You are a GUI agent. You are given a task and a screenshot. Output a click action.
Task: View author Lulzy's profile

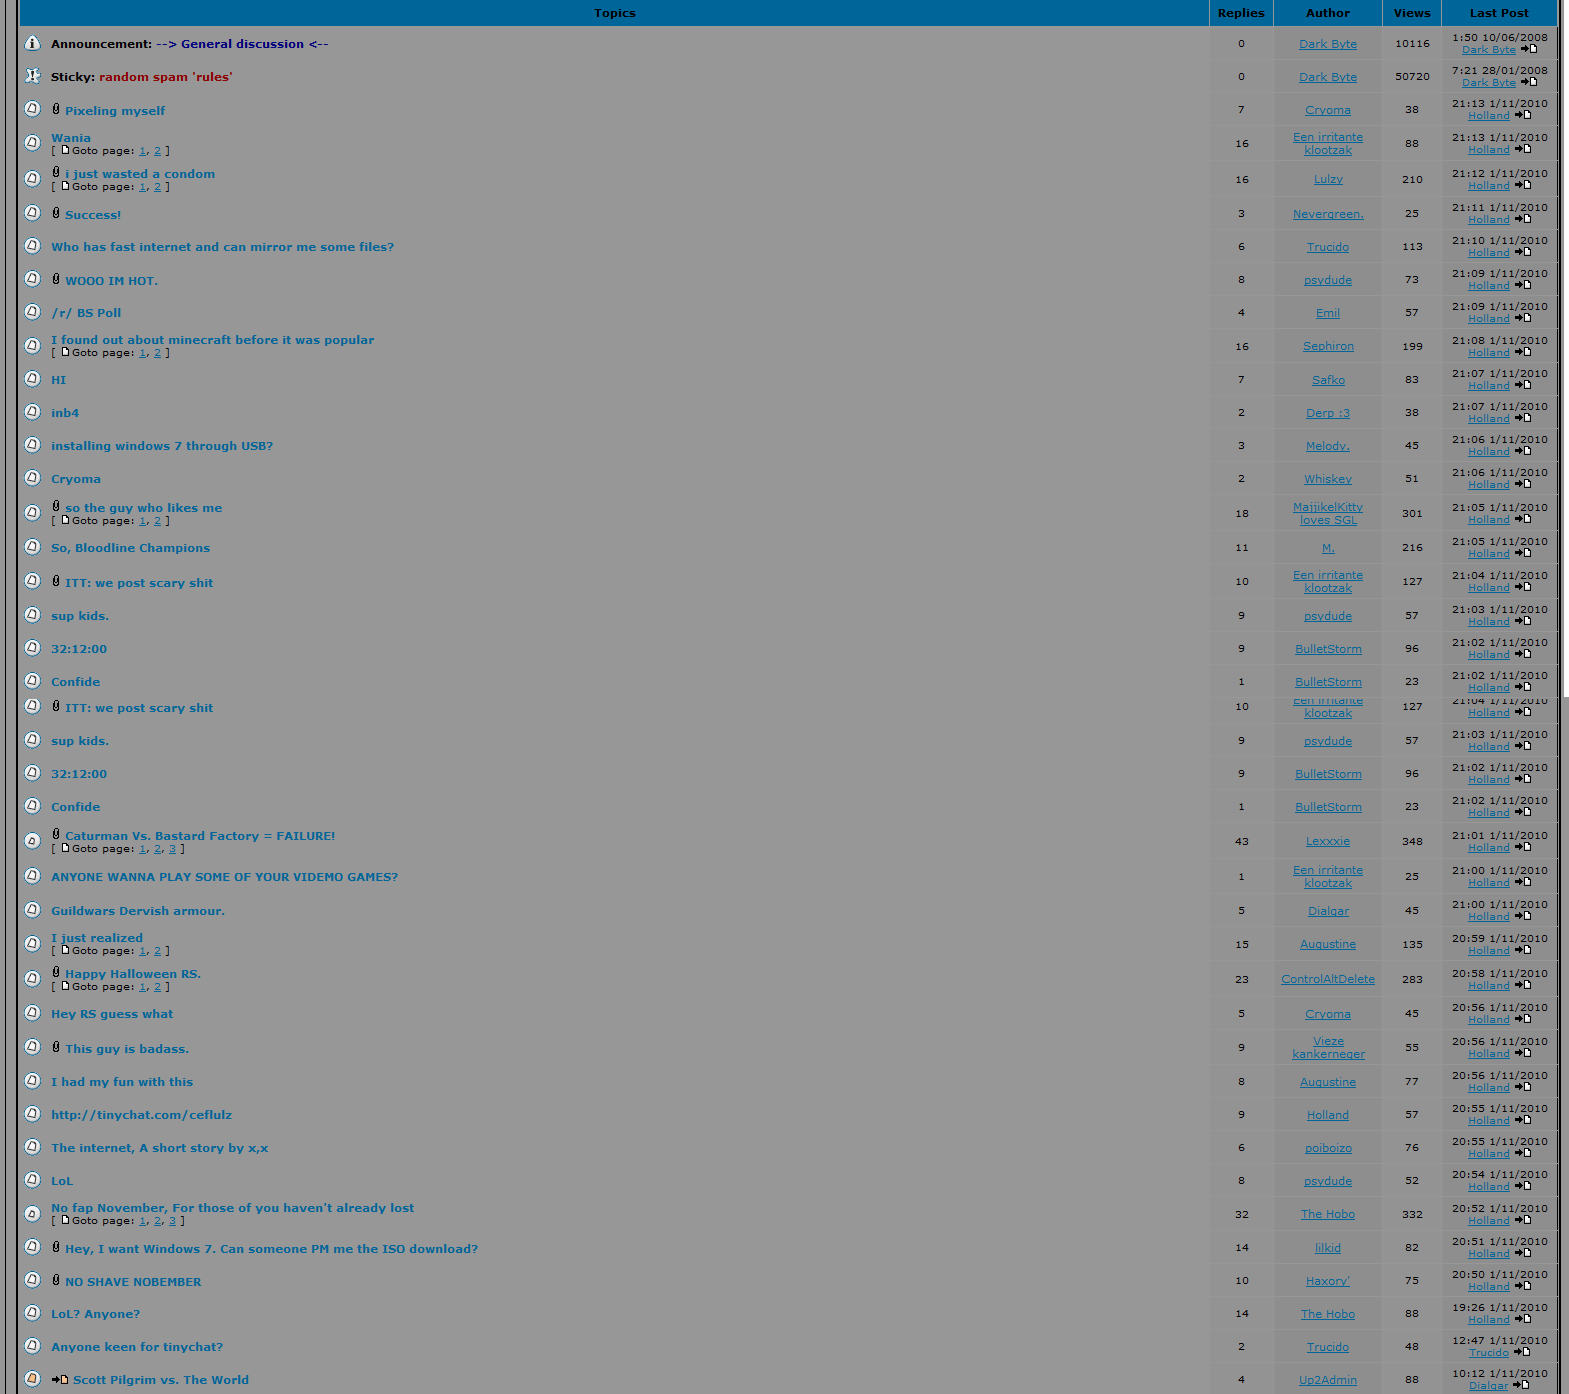point(1328,180)
